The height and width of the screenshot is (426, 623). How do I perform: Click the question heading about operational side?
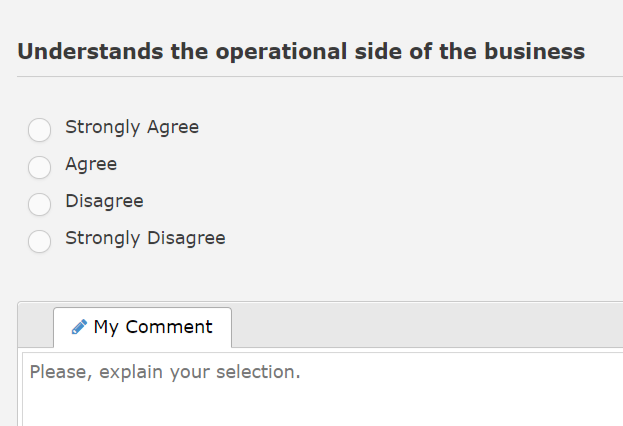(x=300, y=52)
